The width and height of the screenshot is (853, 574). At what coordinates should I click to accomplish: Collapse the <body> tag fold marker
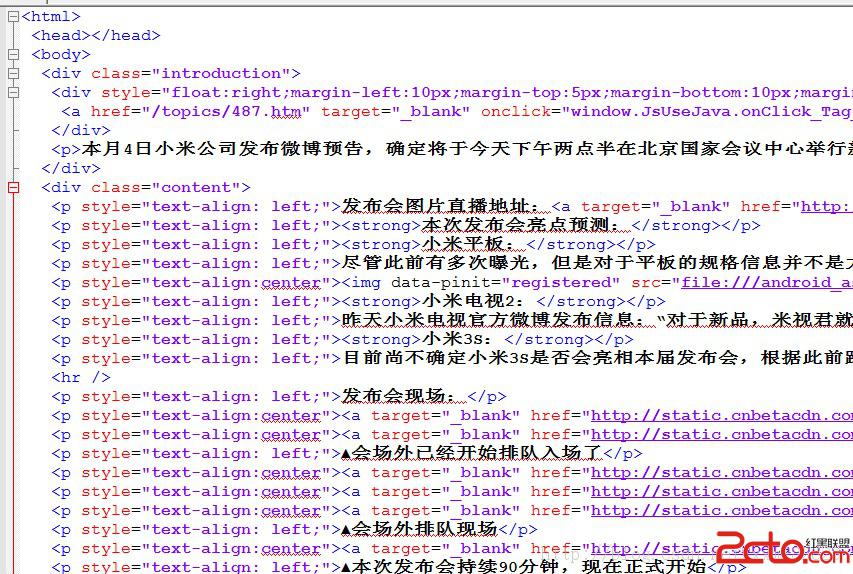(13, 55)
